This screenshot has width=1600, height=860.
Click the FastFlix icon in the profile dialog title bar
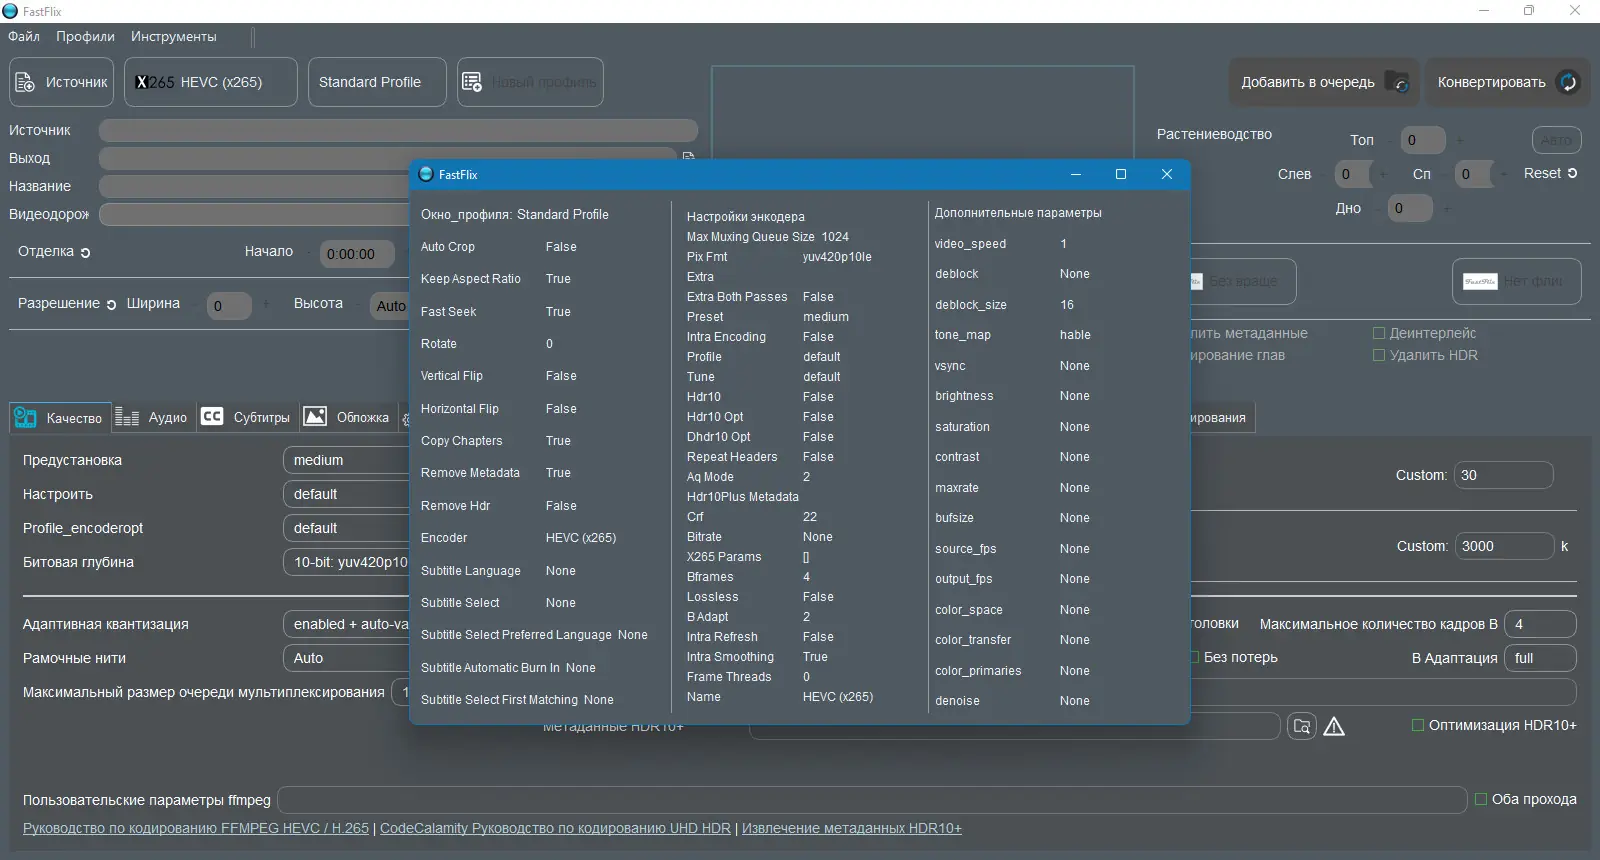[426, 174]
